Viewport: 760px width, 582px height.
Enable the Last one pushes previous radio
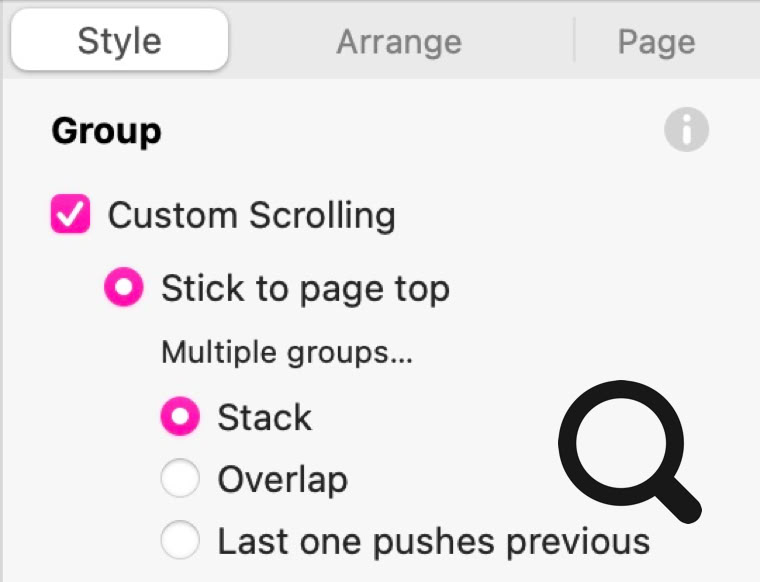pos(180,542)
